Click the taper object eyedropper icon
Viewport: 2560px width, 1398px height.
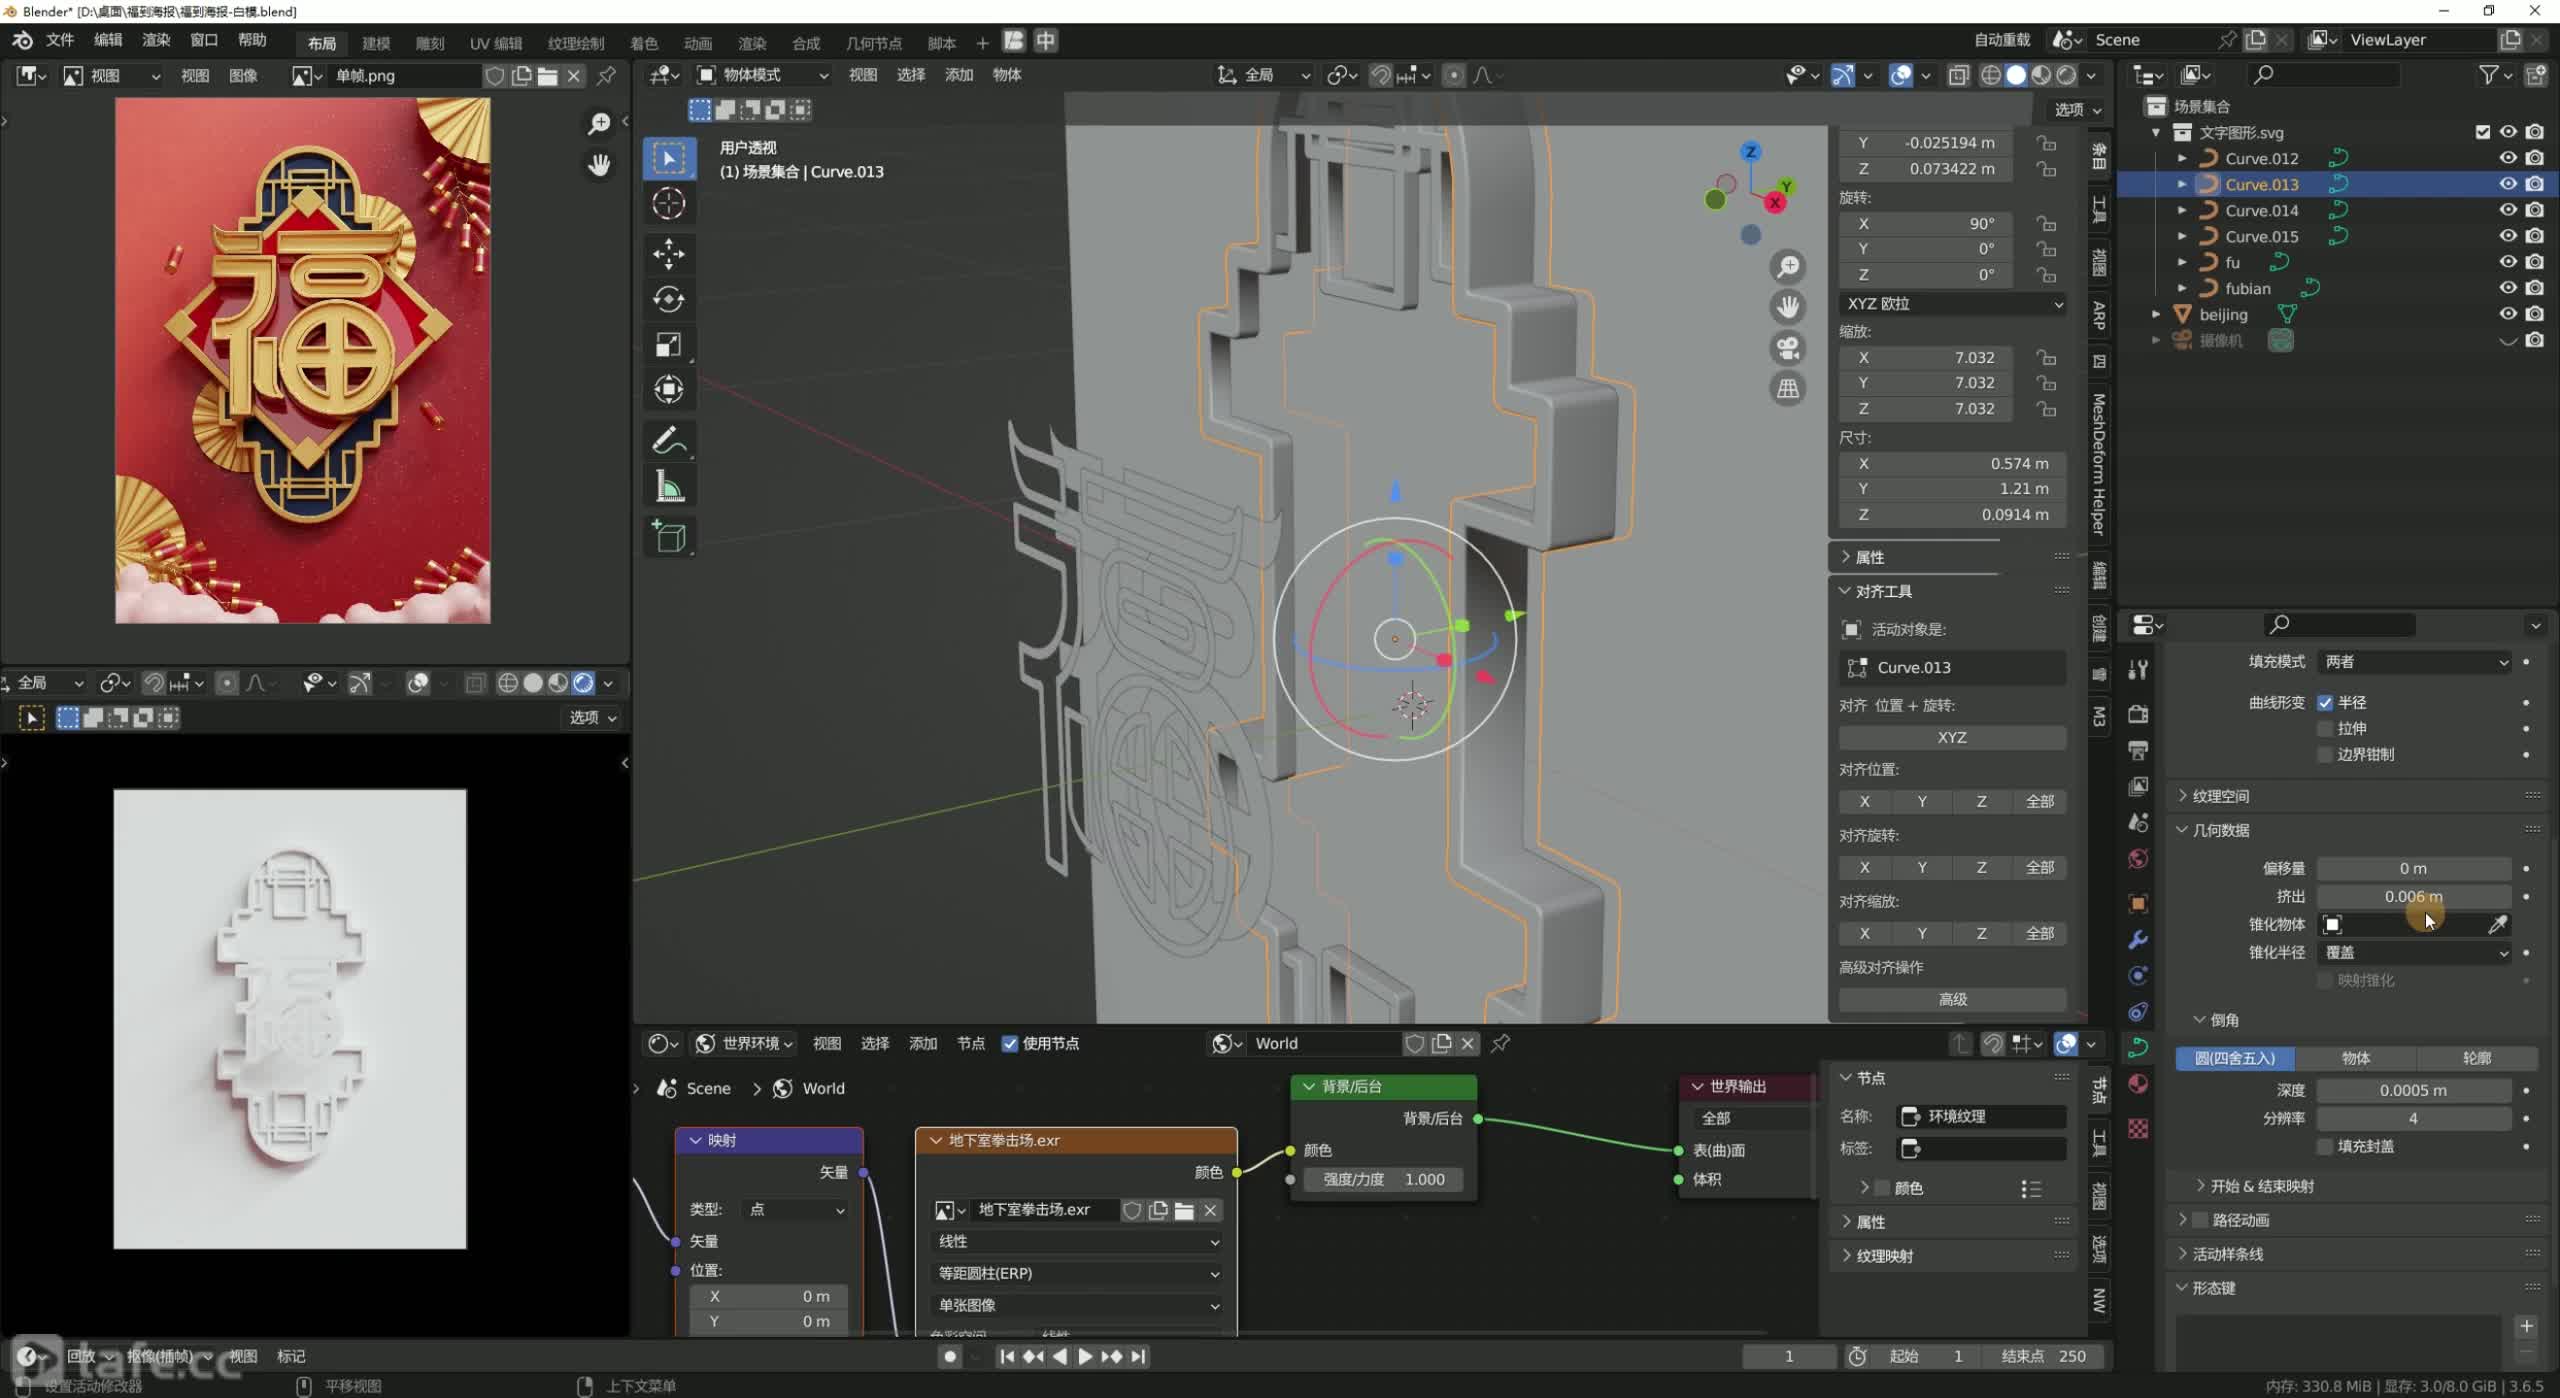tap(2497, 925)
